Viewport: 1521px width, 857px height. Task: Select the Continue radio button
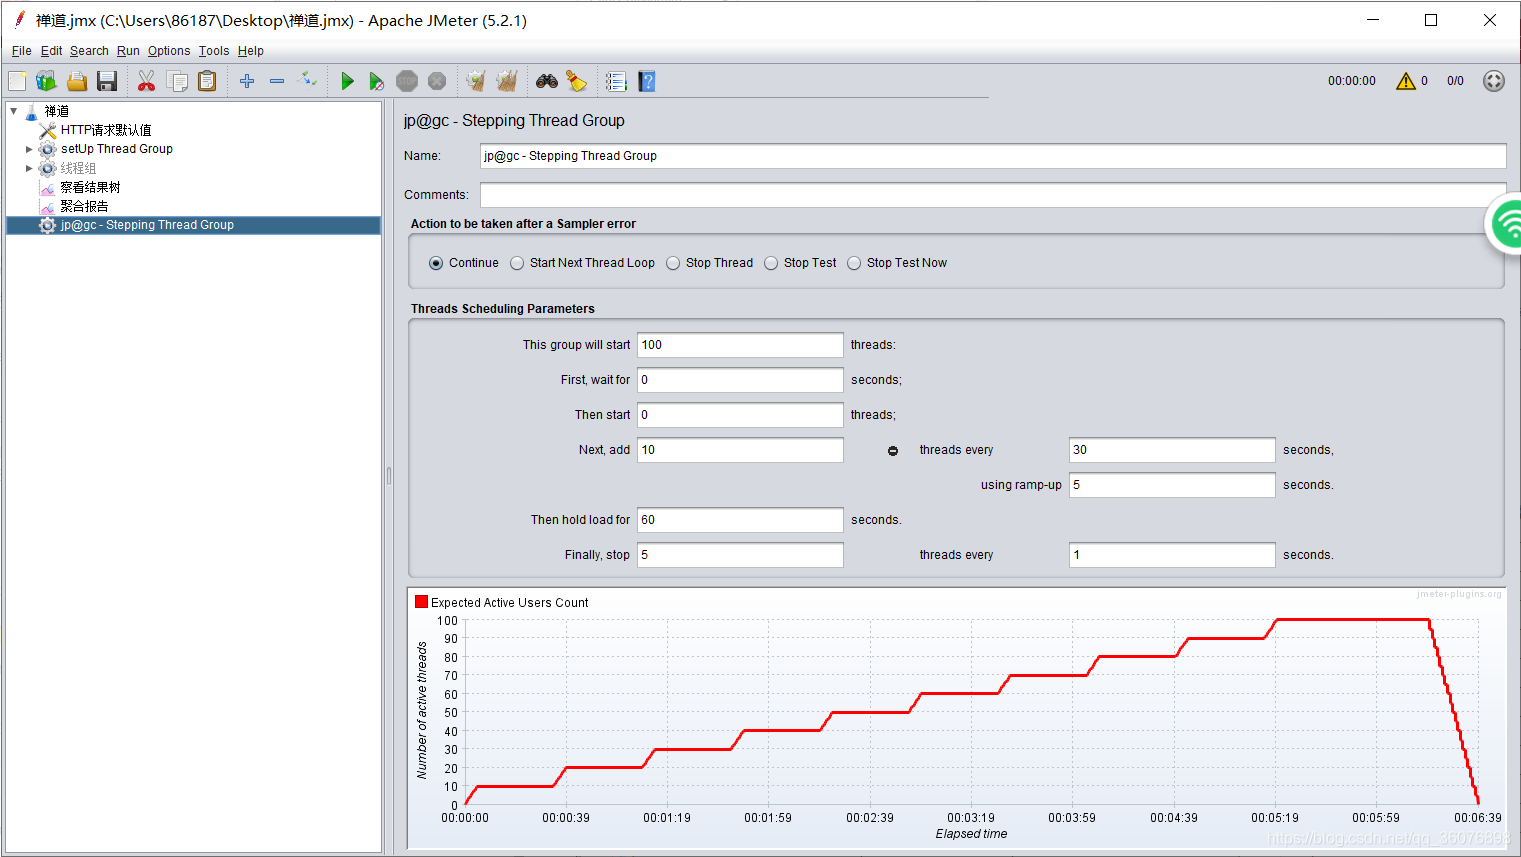pyautogui.click(x=436, y=263)
